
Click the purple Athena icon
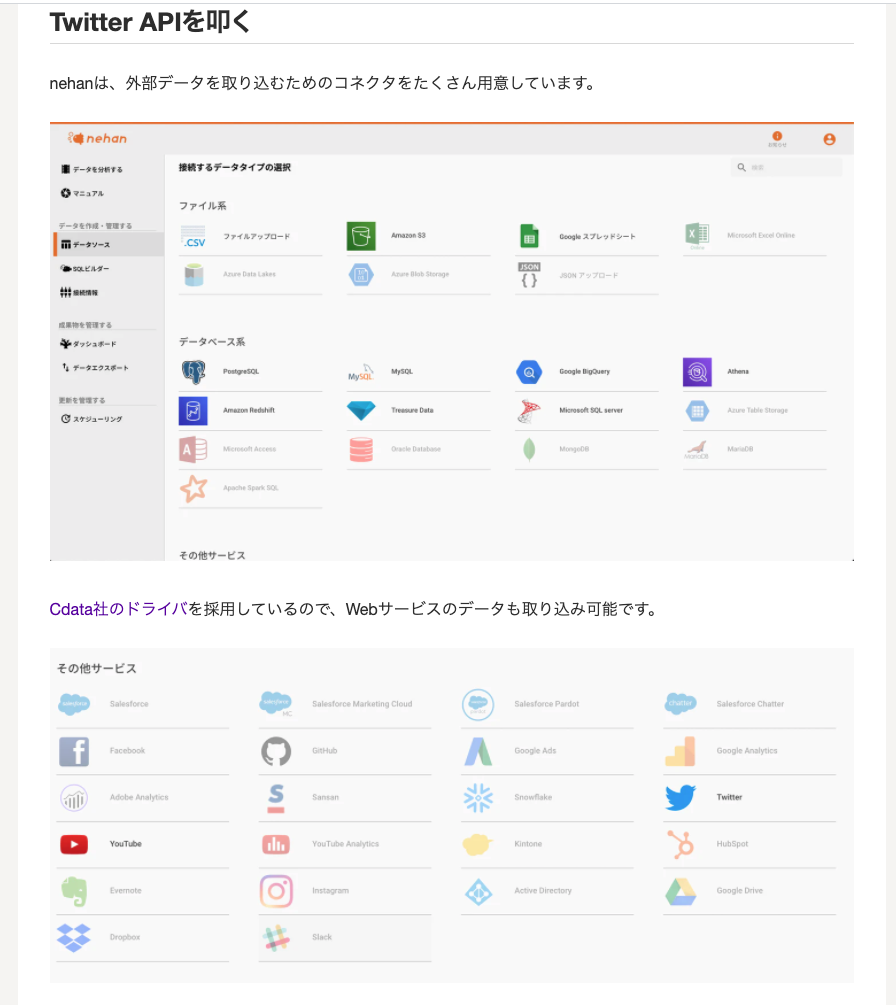[x=697, y=372]
